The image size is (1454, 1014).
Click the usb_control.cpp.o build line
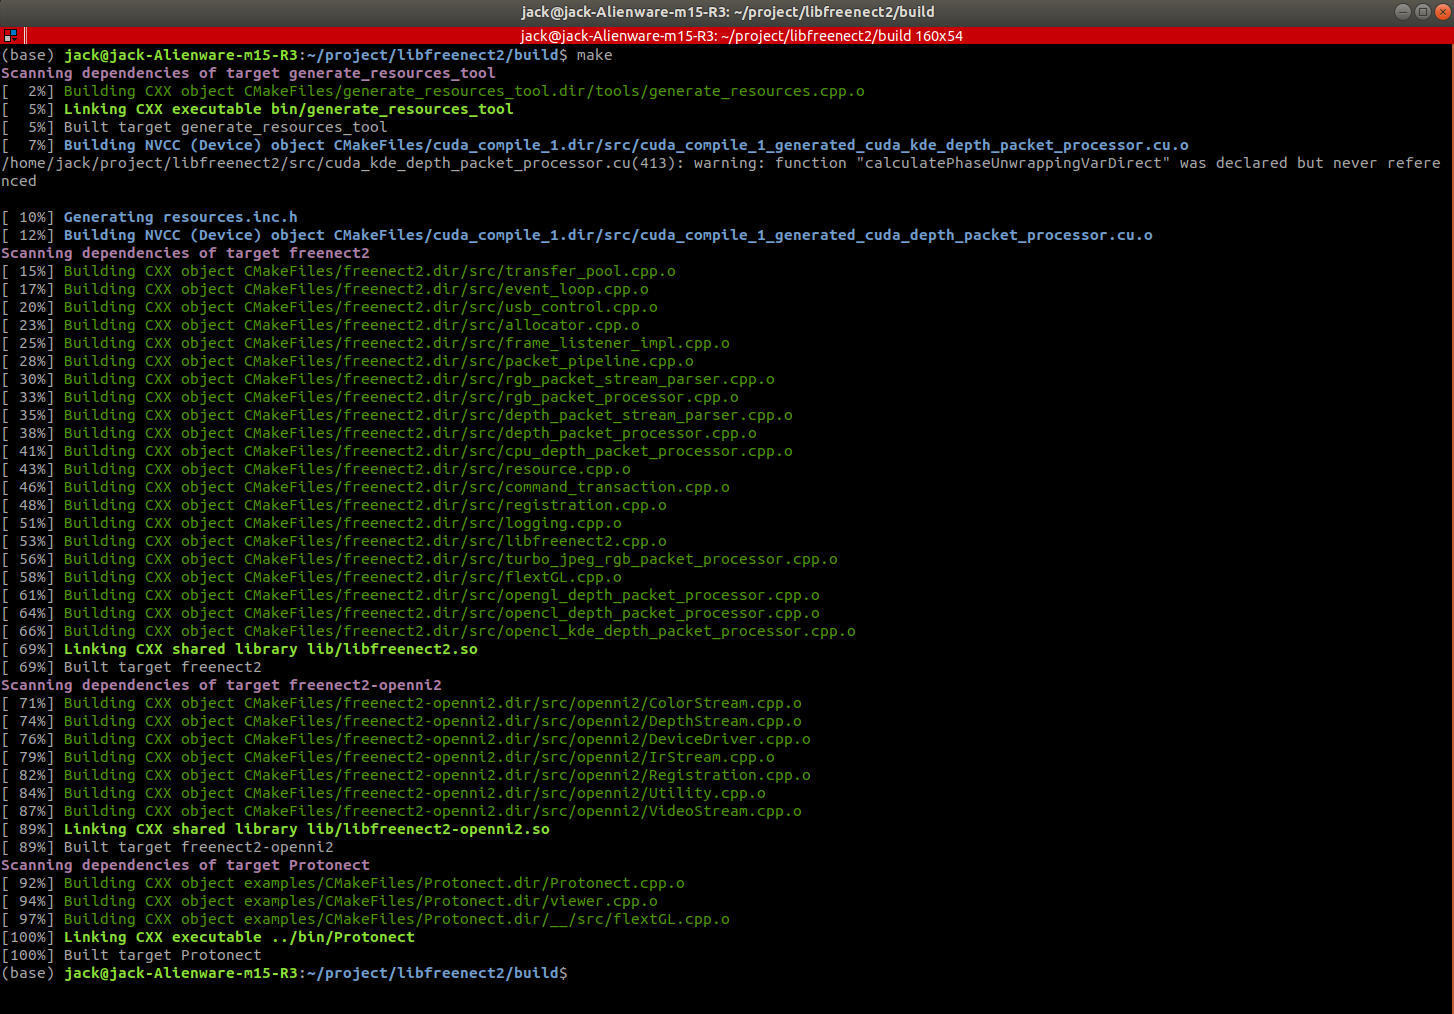click(329, 307)
